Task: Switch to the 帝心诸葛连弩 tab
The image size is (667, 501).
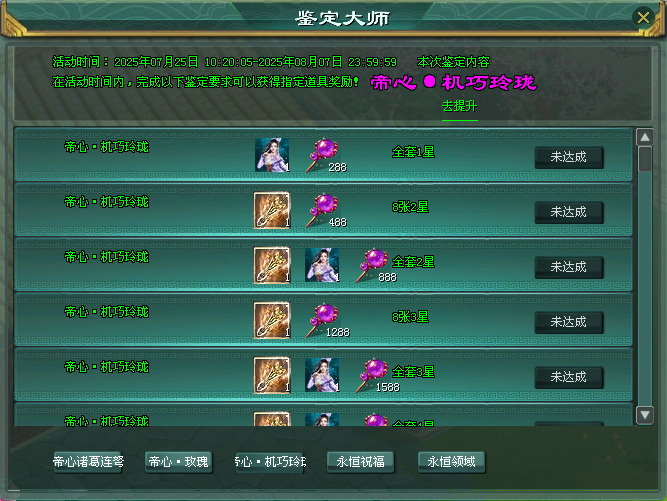Action: coord(88,462)
